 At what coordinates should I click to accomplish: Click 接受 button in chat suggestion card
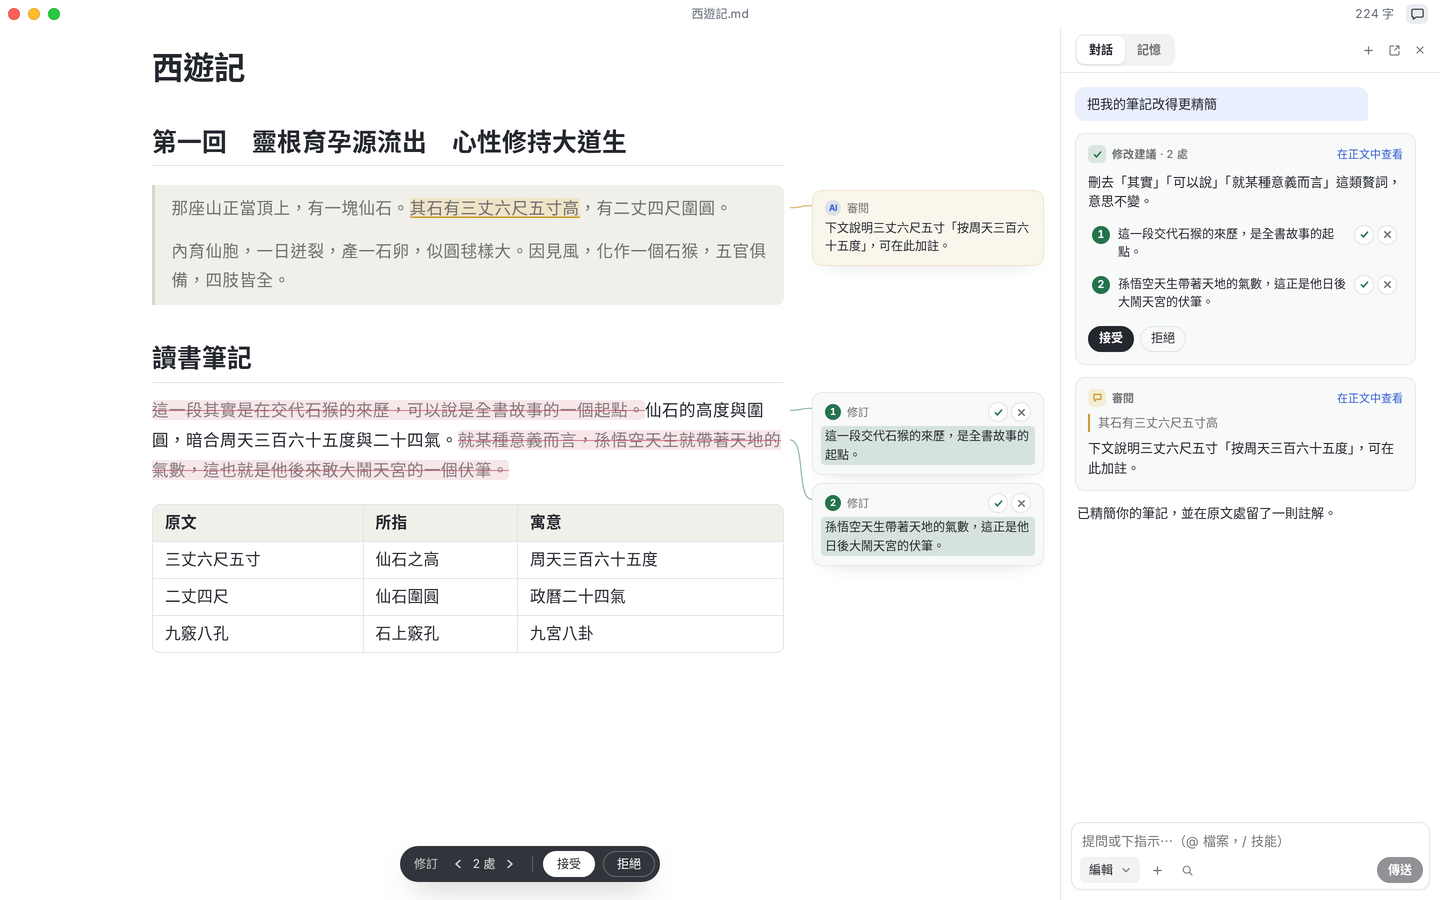[x=1111, y=338]
